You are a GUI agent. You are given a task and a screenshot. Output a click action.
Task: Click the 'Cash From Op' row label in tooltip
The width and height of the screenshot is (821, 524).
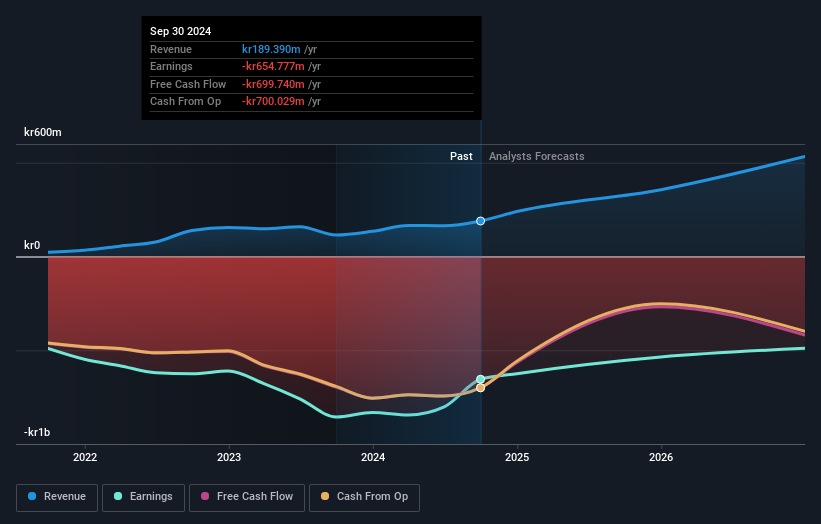[185, 102]
